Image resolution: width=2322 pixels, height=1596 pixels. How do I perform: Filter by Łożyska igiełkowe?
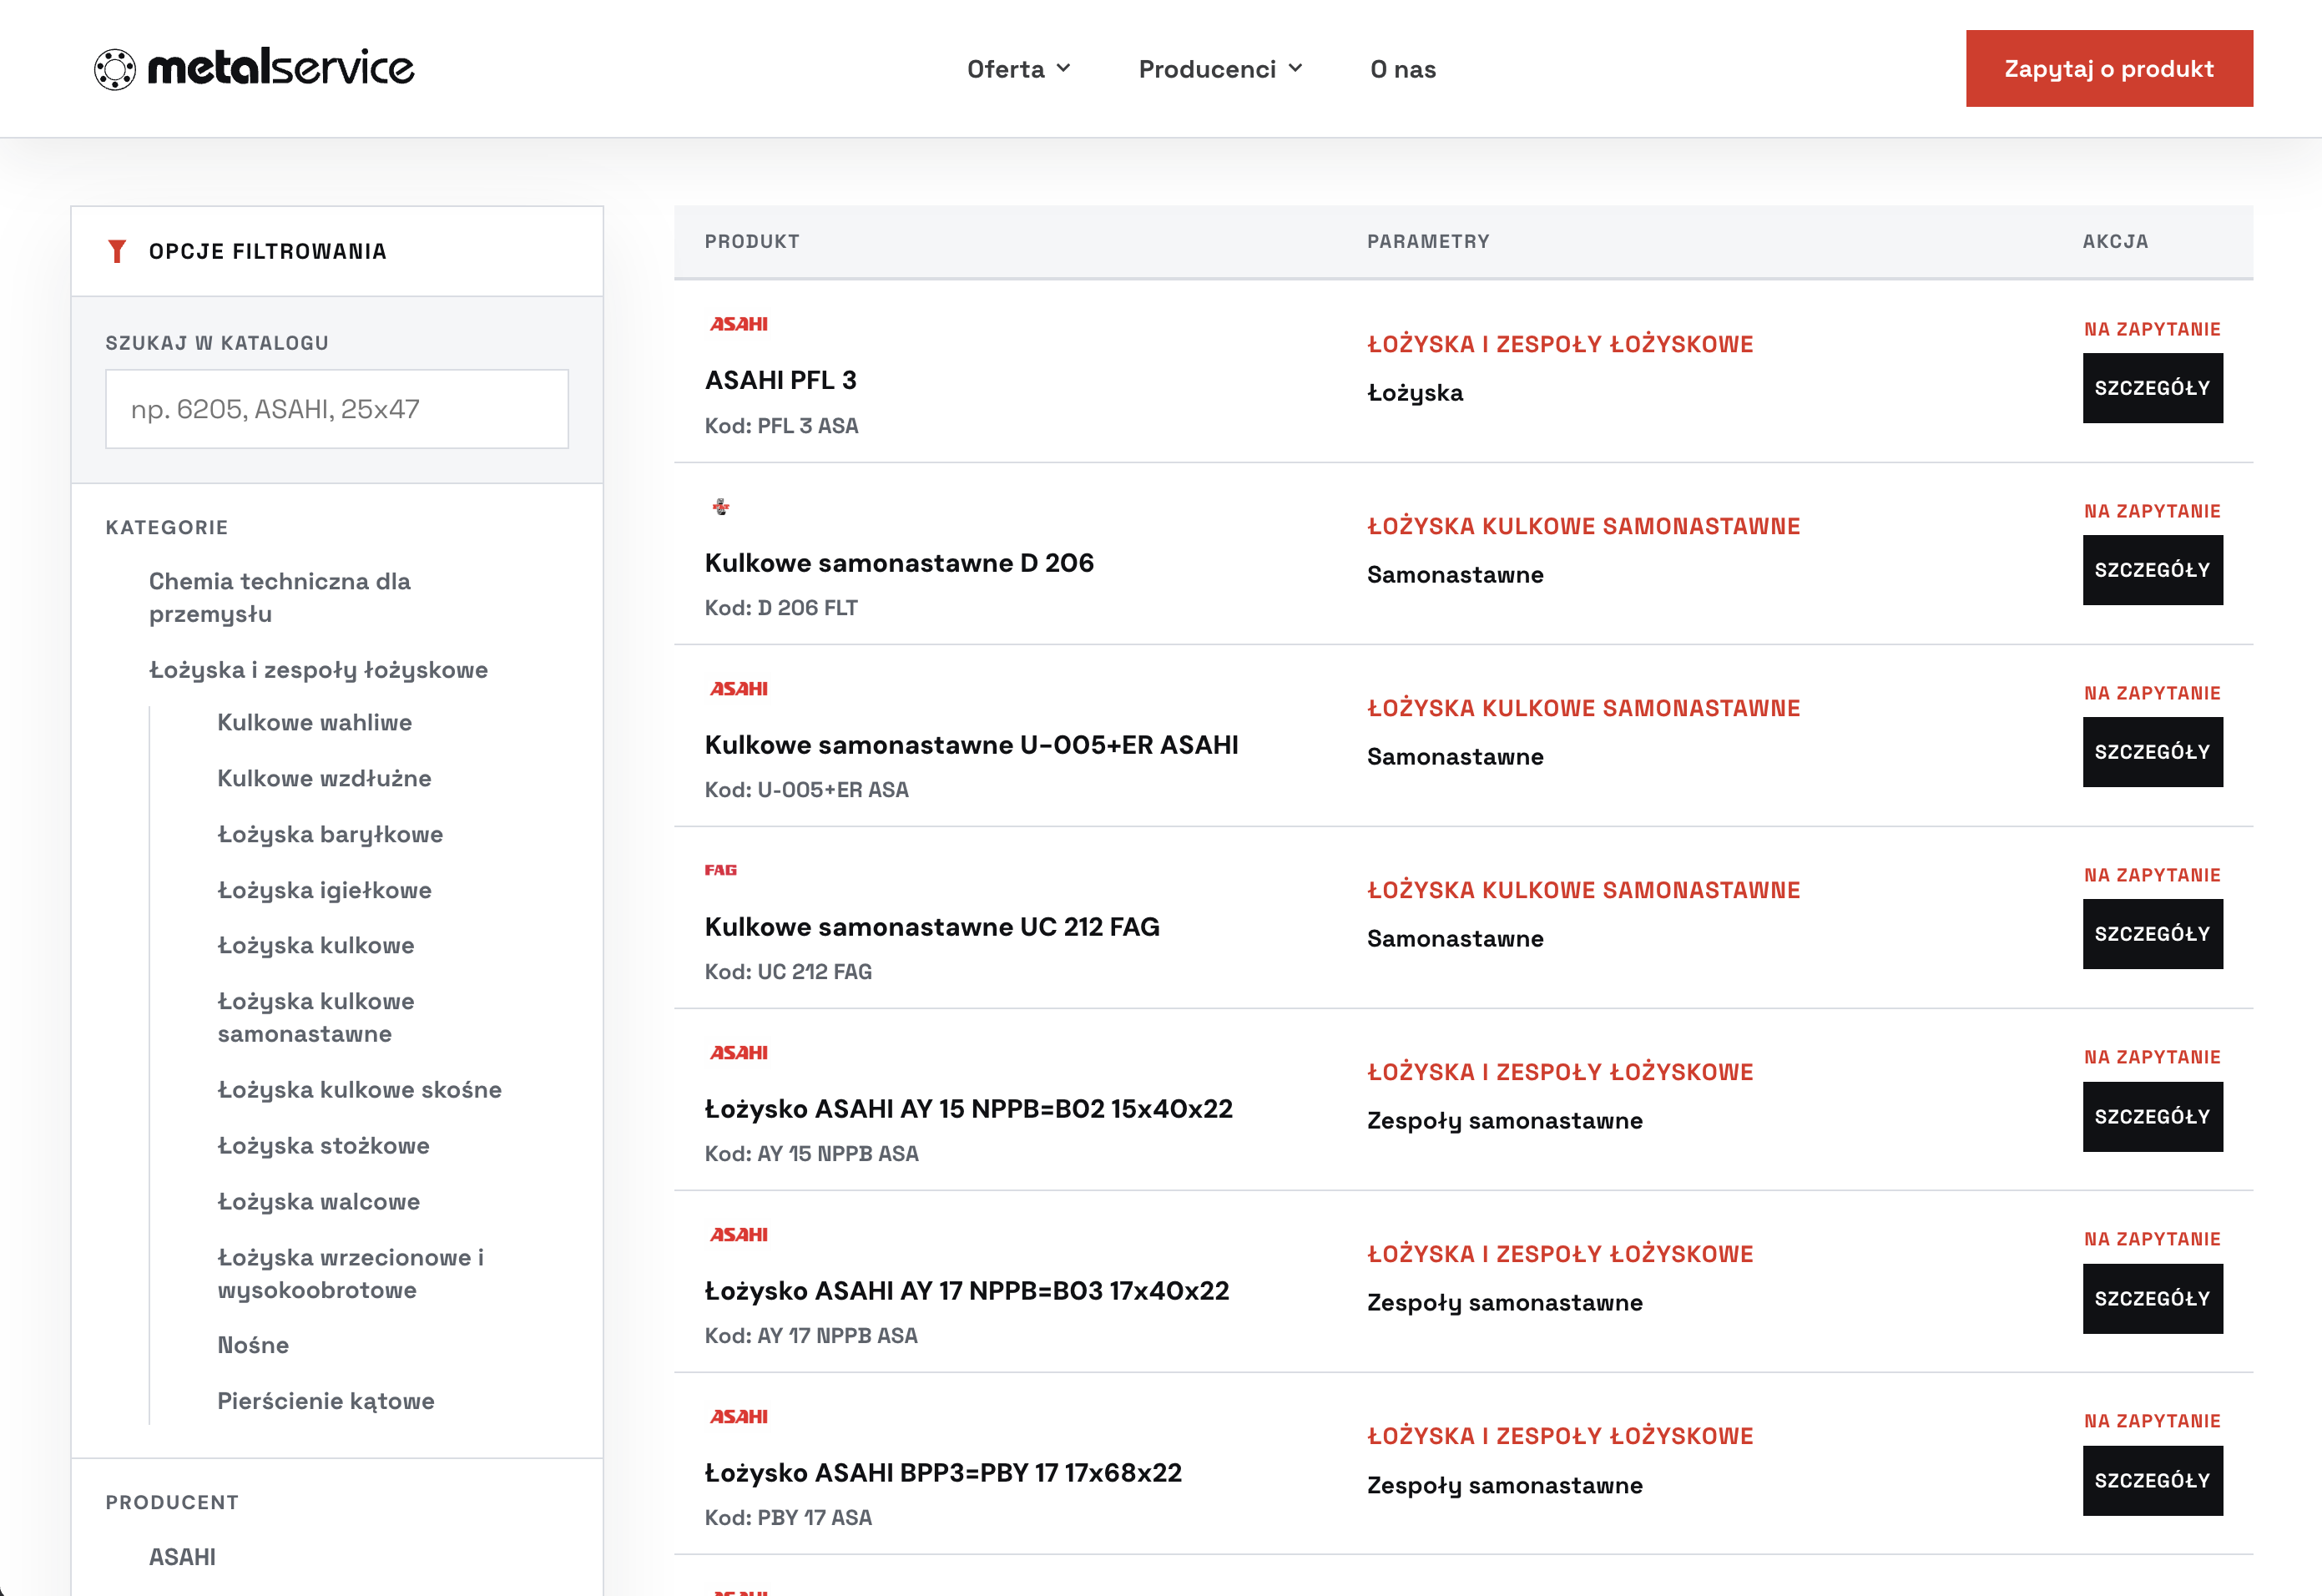pyautogui.click(x=325, y=890)
